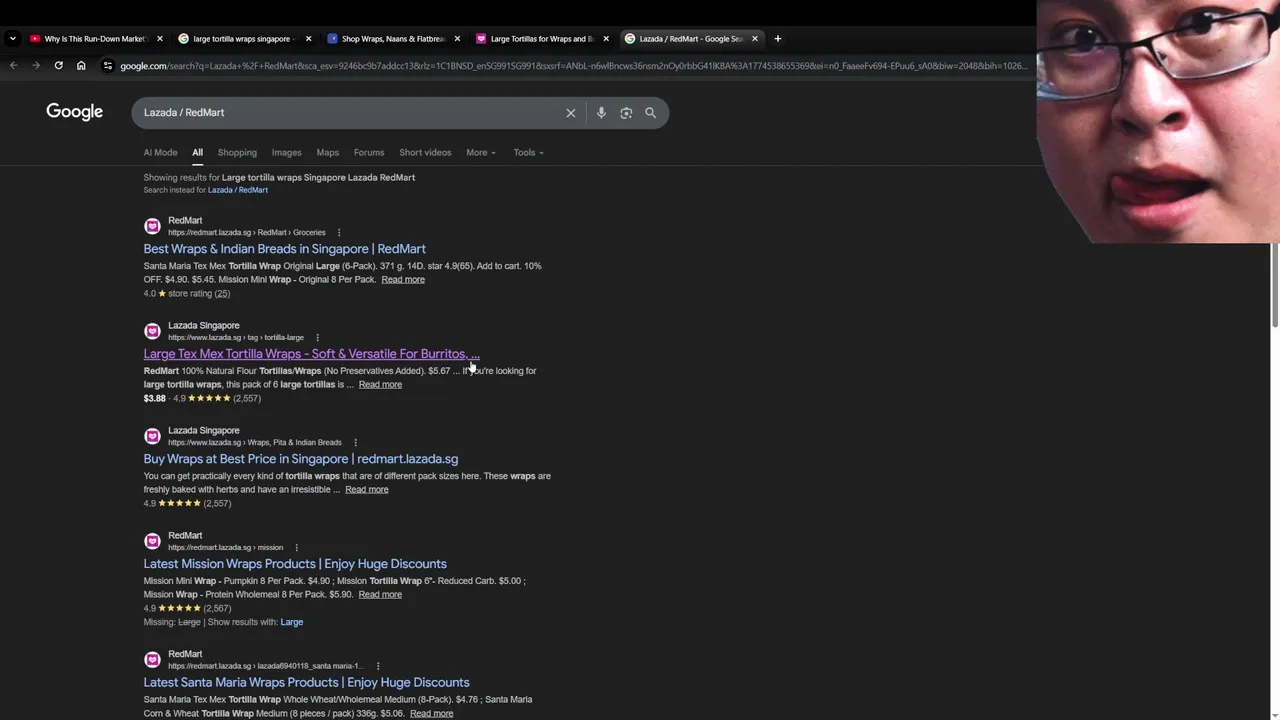This screenshot has height=720, width=1280.
Task: Click the page vertical scrollbar
Action: (1275, 285)
